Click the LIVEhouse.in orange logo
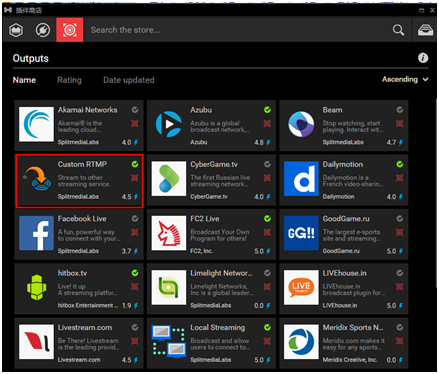 click(301, 287)
